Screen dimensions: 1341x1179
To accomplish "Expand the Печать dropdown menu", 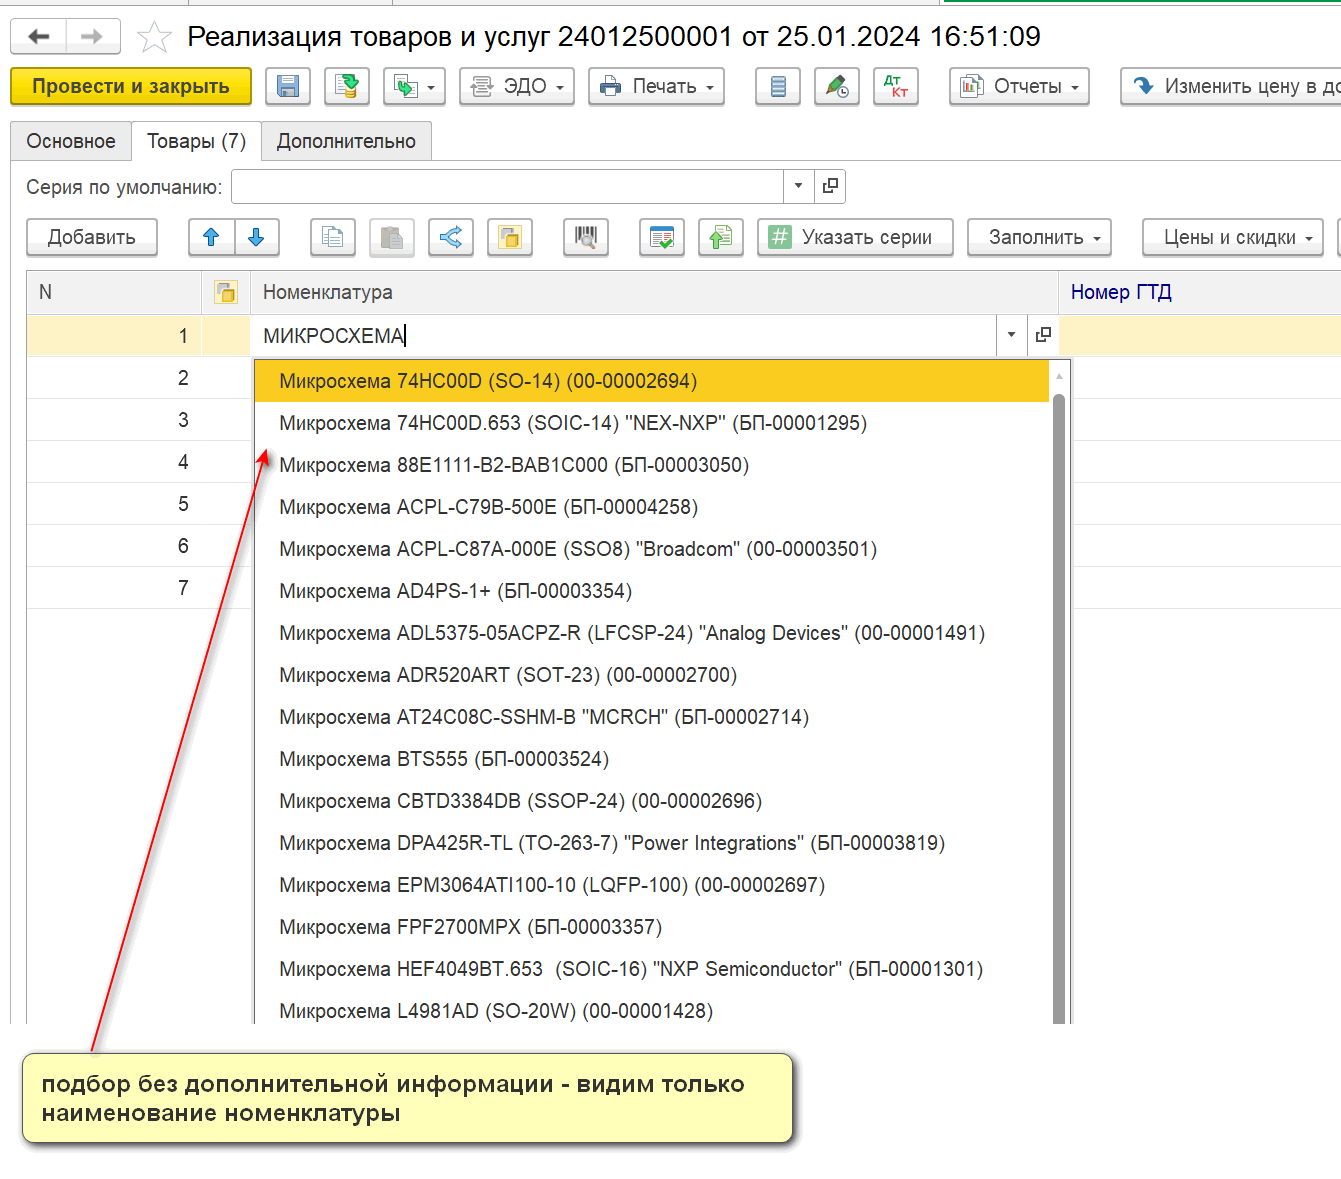I will click(x=656, y=87).
